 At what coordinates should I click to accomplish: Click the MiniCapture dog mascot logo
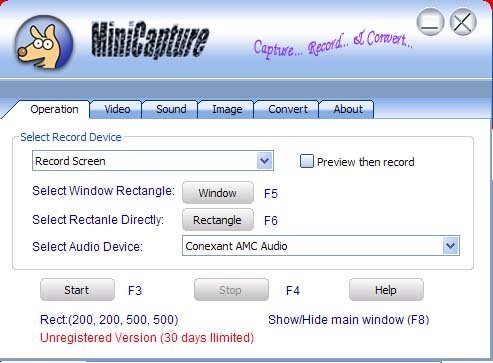point(44,43)
